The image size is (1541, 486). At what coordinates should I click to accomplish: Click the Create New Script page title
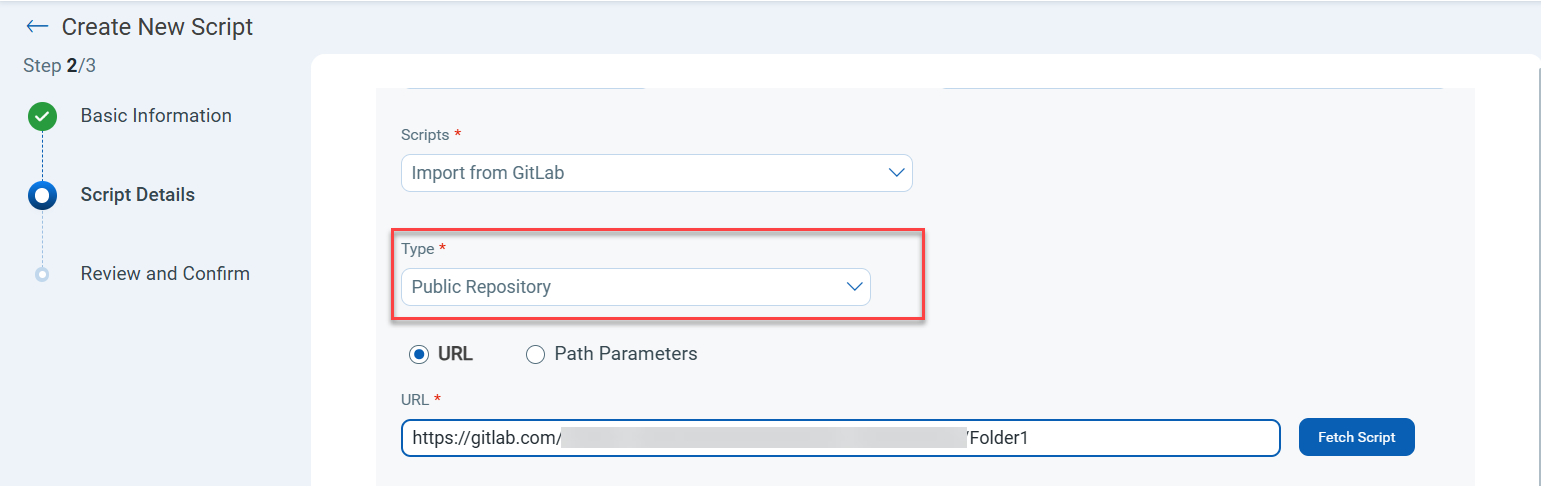[157, 27]
